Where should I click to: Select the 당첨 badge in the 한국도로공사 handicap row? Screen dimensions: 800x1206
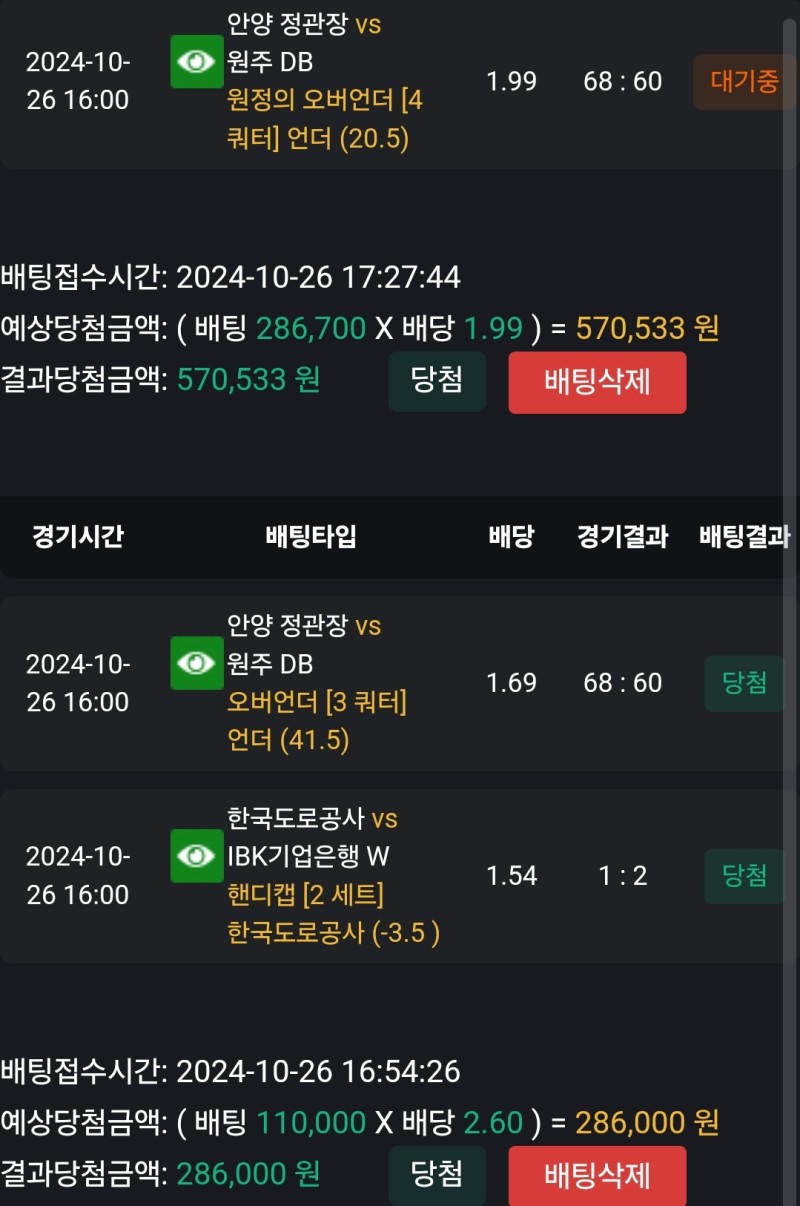click(744, 876)
